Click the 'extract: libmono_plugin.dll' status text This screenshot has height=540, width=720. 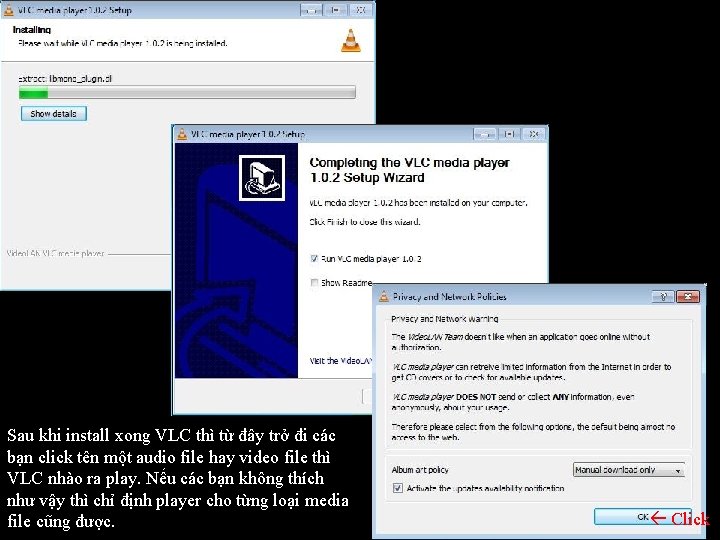coord(65,79)
